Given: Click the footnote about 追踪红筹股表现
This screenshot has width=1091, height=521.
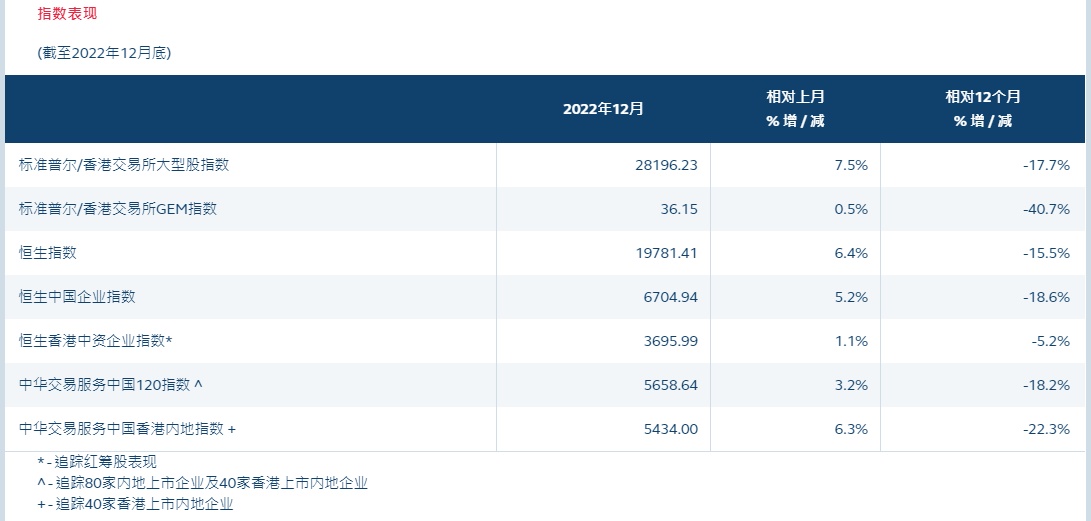Looking at the screenshot, I should (97, 461).
